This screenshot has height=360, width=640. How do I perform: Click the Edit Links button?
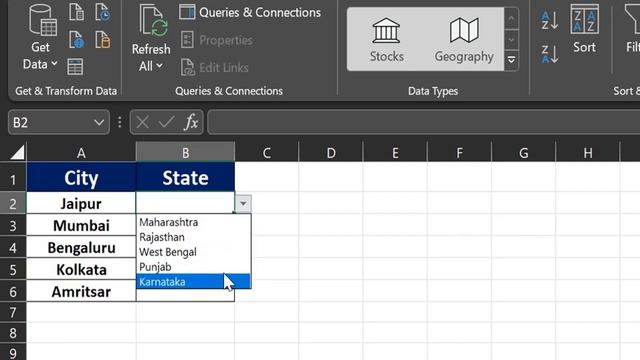pyautogui.click(x=215, y=67)
